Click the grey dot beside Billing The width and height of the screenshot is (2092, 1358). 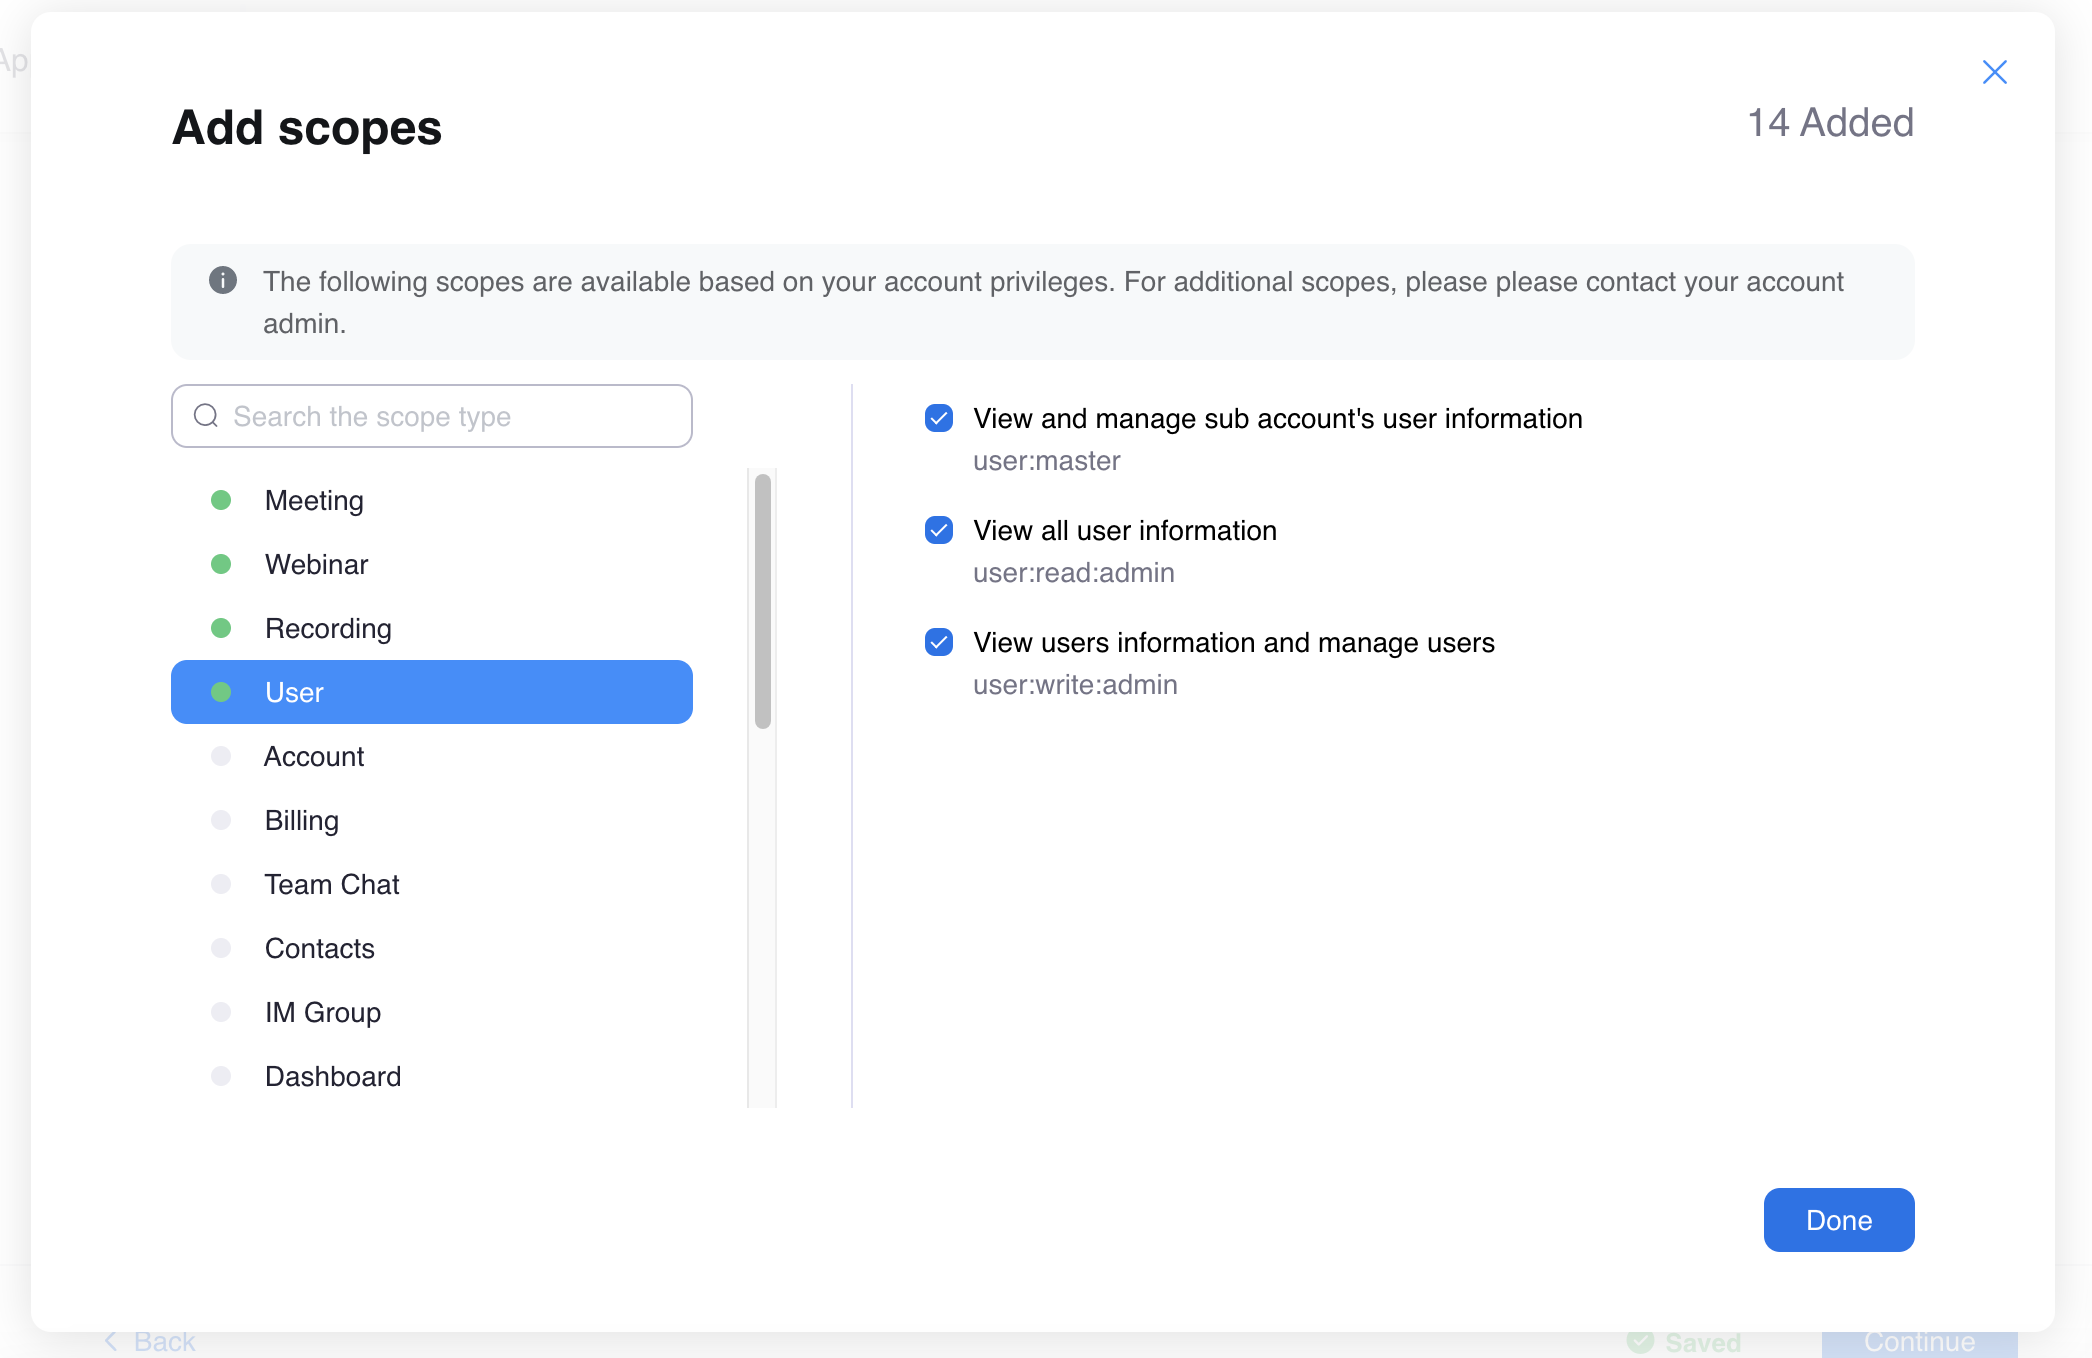click(221, 820)
